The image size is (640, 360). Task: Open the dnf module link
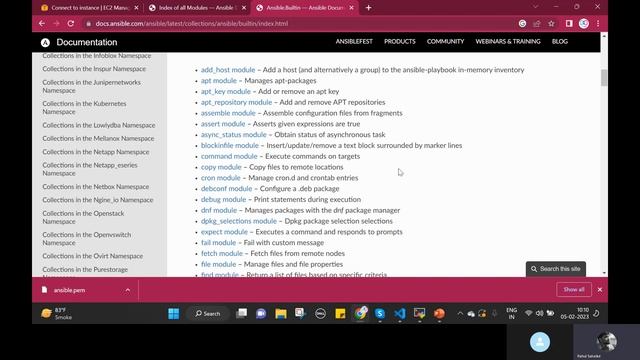219,211
